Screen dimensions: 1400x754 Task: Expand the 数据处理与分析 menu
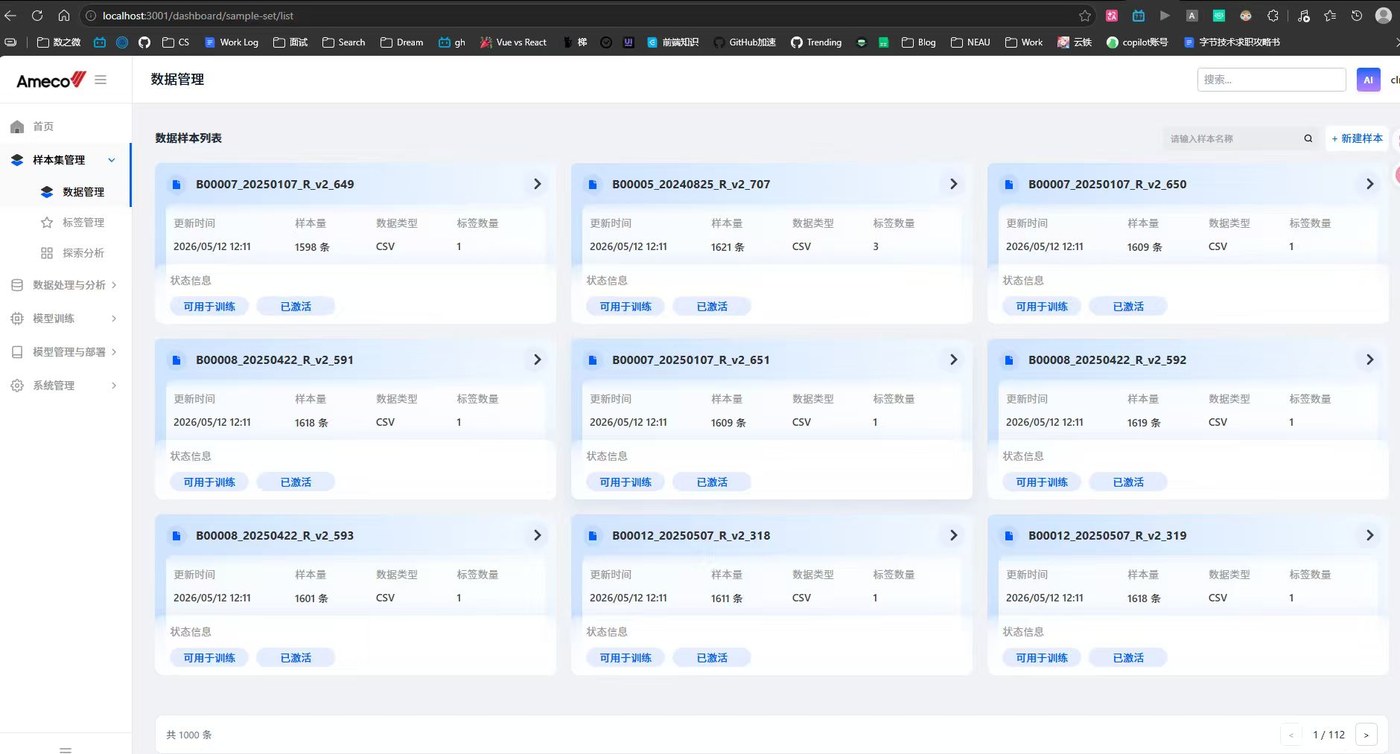tap(65, 285)
